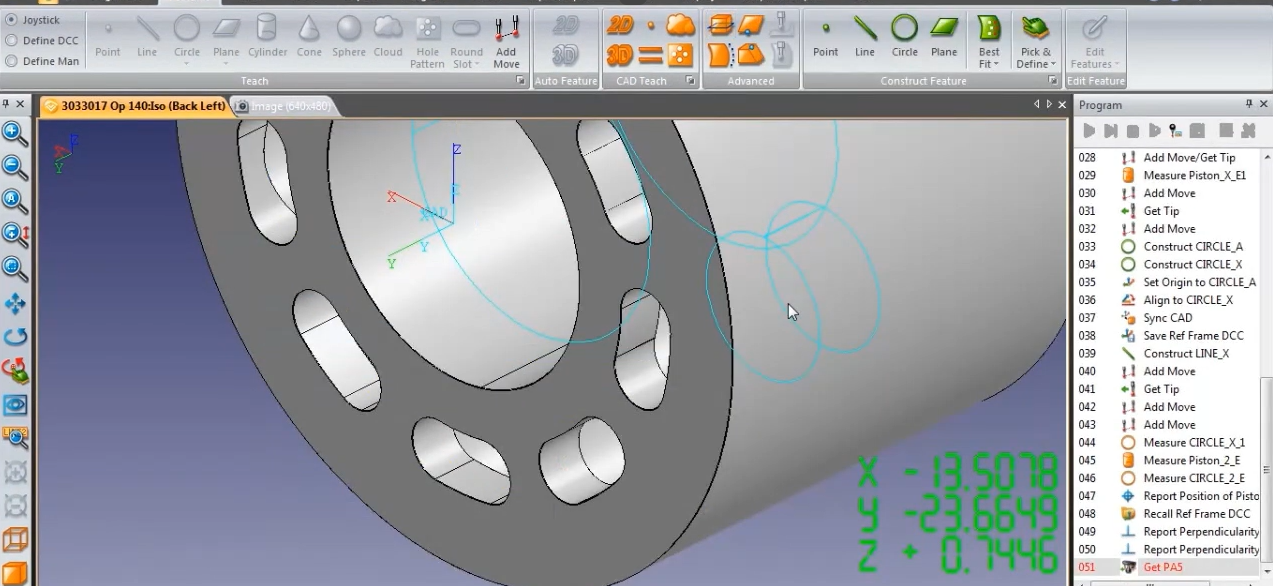Click the zoom in magnifier tool
Screen dimensions: 1273x586
pos(14,134)
